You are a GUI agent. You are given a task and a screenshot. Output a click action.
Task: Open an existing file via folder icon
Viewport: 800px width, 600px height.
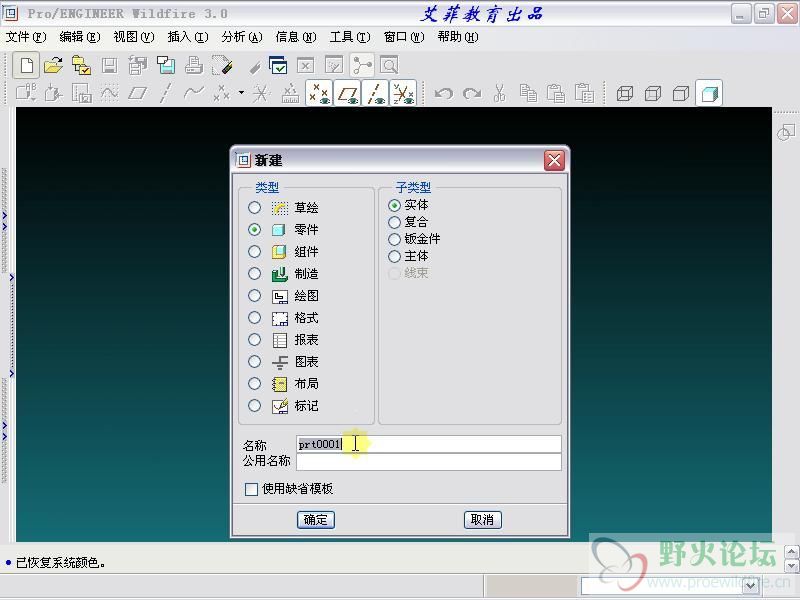53,66
